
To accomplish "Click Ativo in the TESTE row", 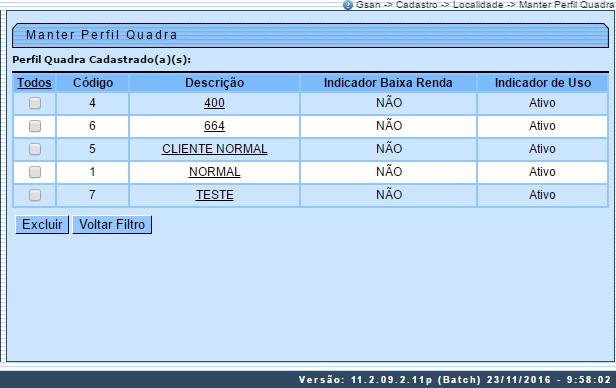I will pos(542,195).
